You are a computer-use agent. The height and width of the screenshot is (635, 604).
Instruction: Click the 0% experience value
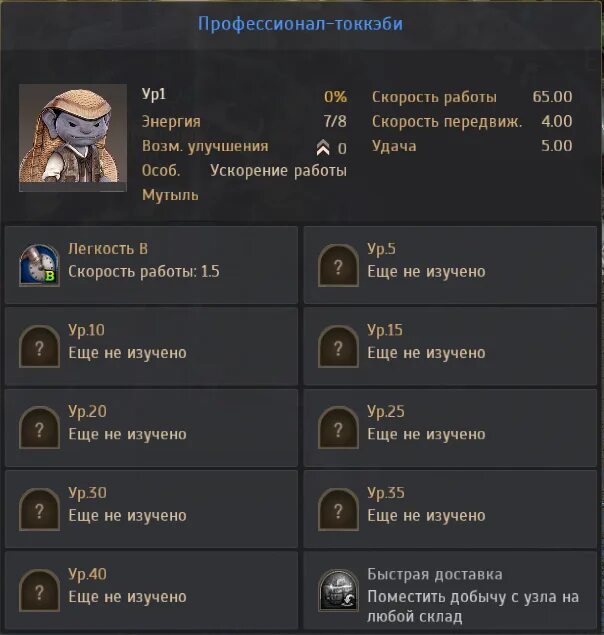tap(335, 97)
